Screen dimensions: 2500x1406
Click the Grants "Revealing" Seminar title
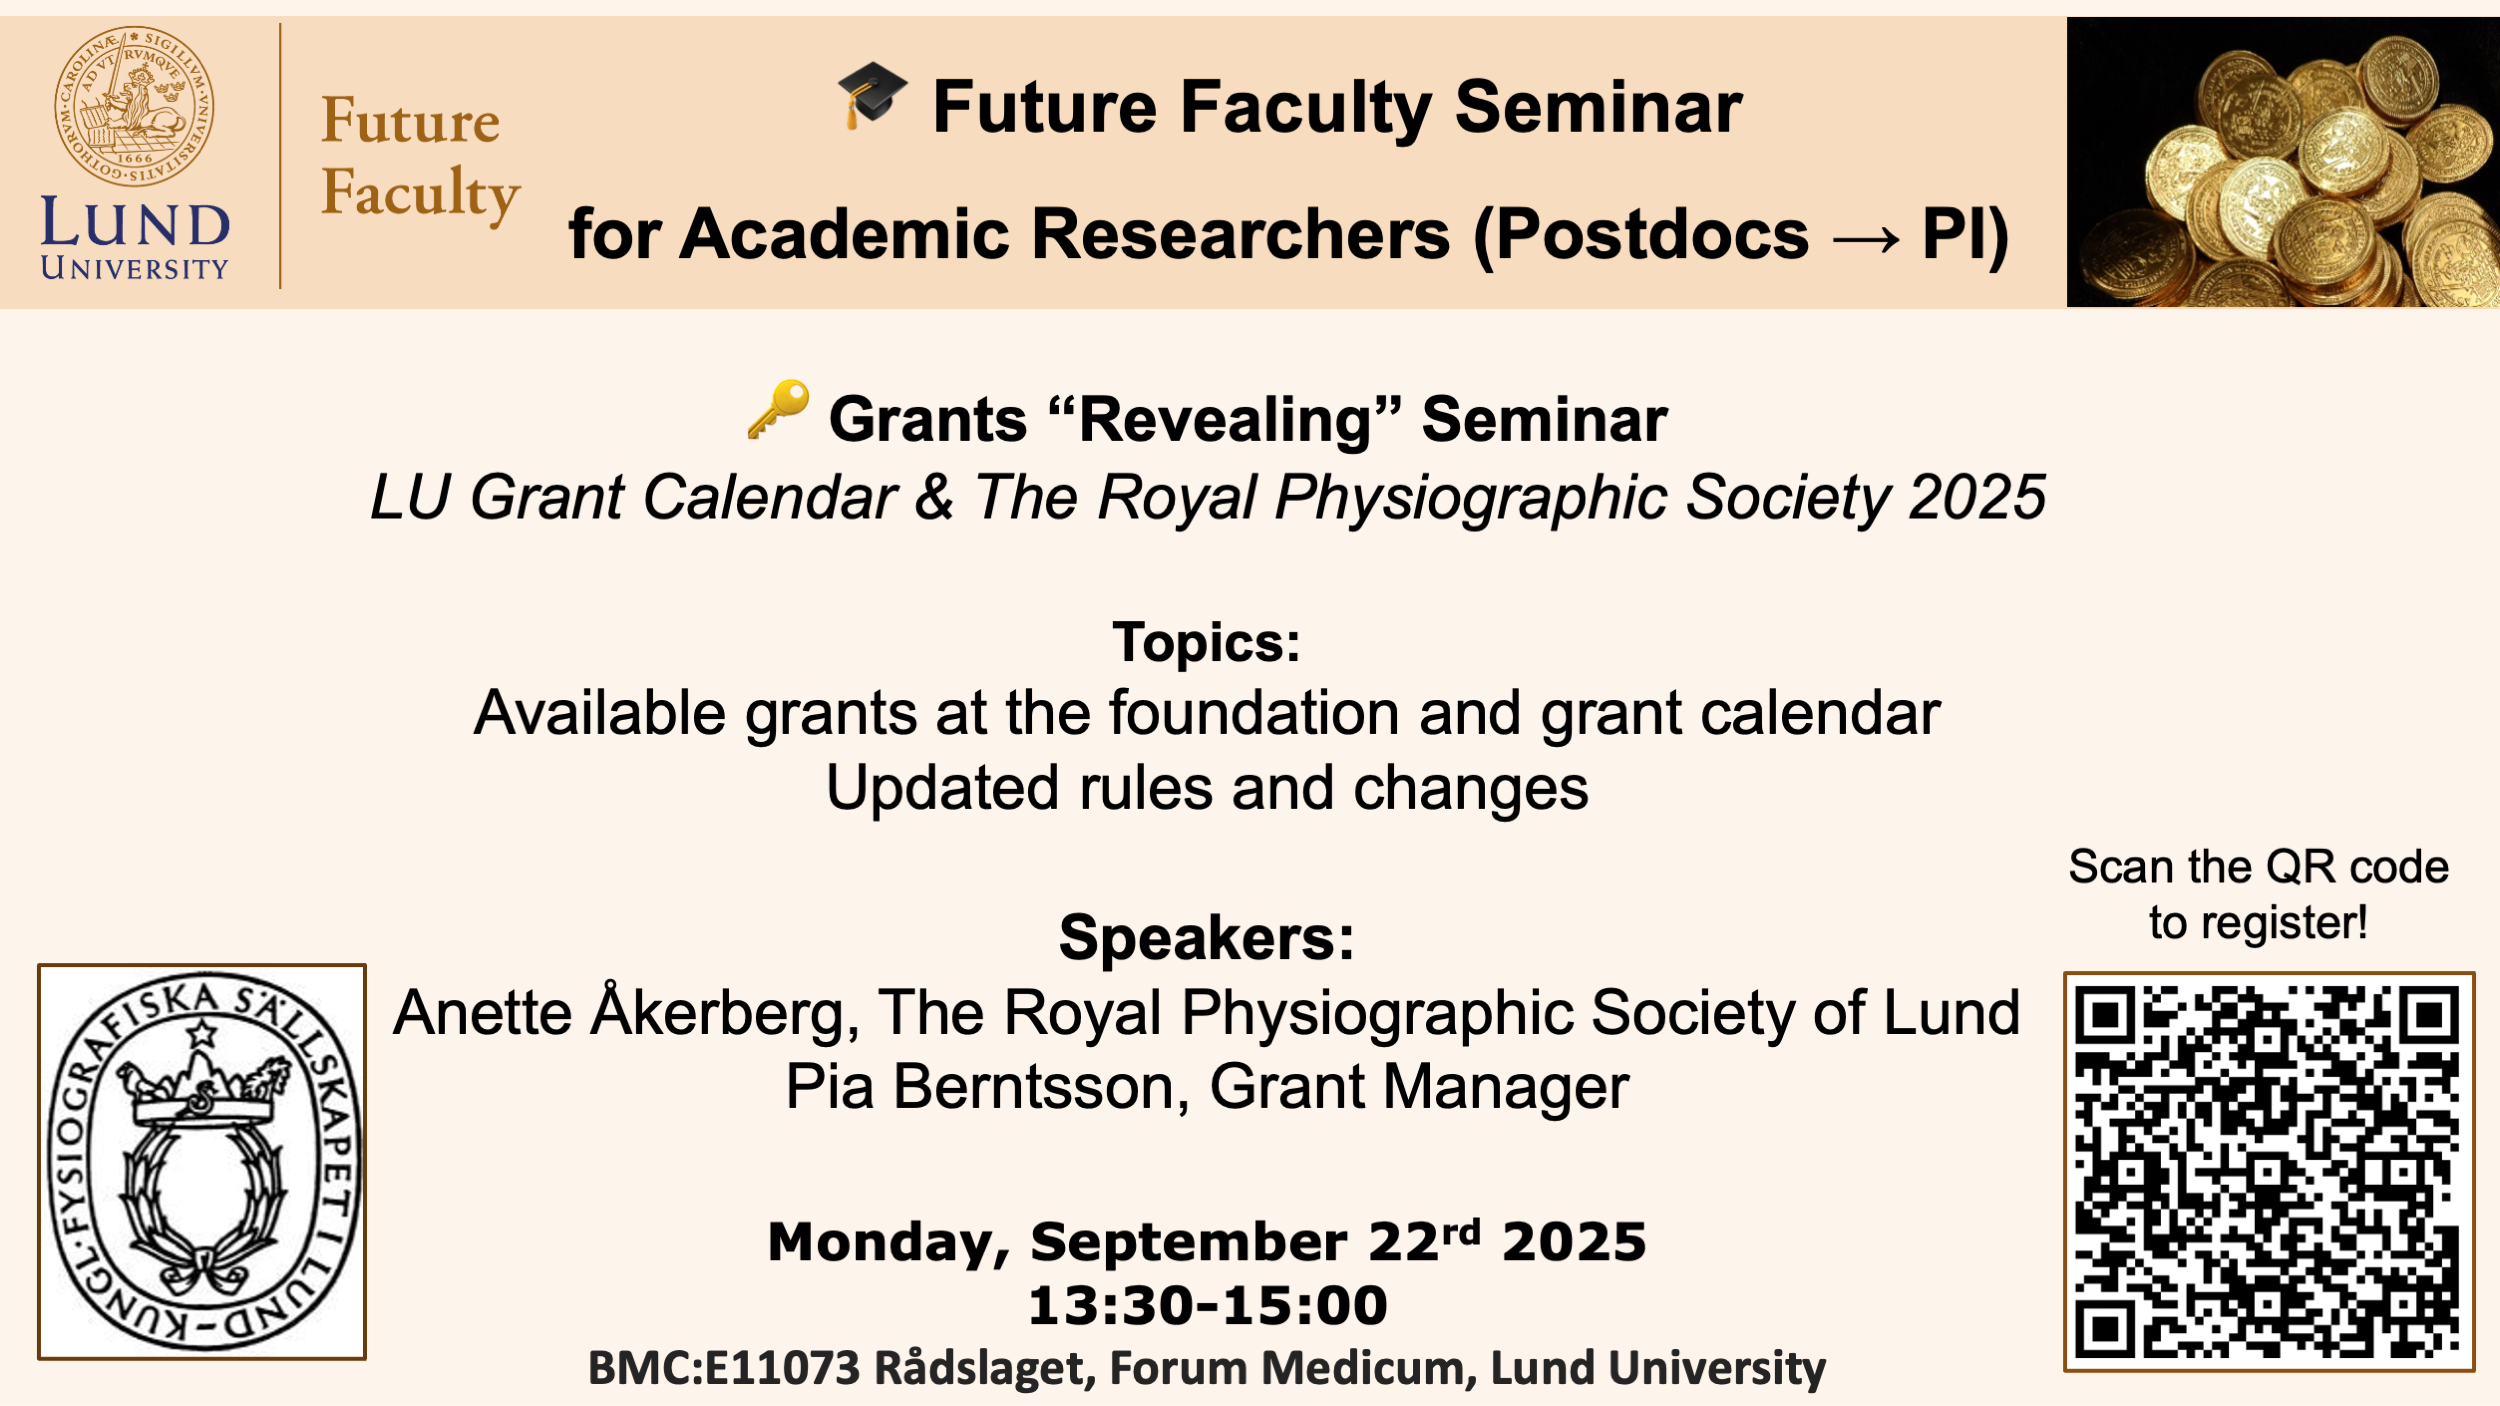(x=1247, y=418)
